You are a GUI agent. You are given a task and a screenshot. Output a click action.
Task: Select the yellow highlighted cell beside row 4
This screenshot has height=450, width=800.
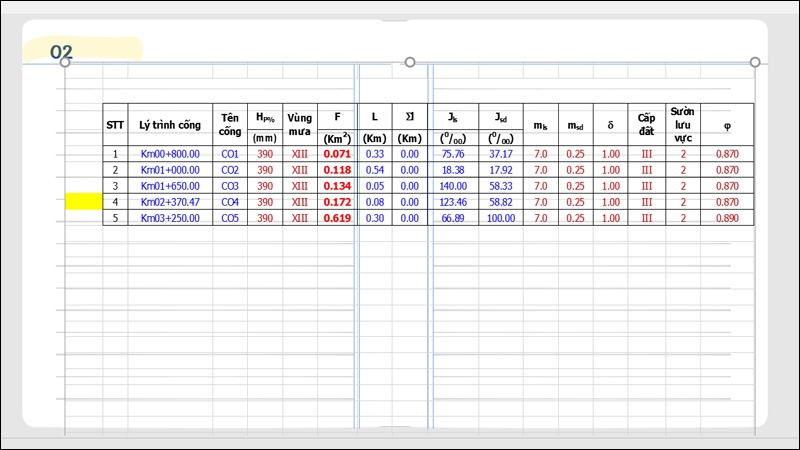click(84, 202)
